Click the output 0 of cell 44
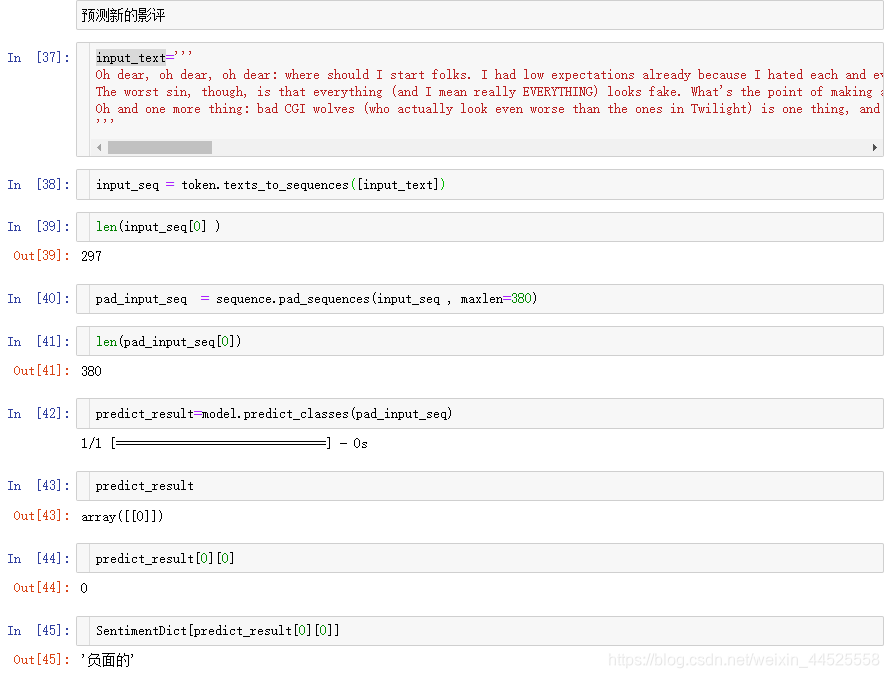This screenshot has height=678, width=889. [x=84, y=588]
